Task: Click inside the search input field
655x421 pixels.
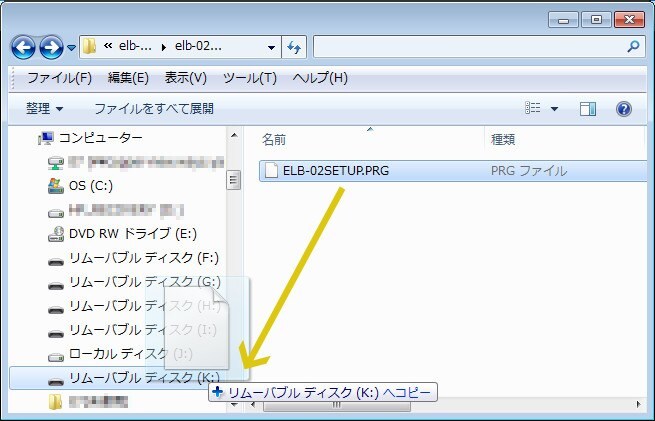Action: click(468, 47)
